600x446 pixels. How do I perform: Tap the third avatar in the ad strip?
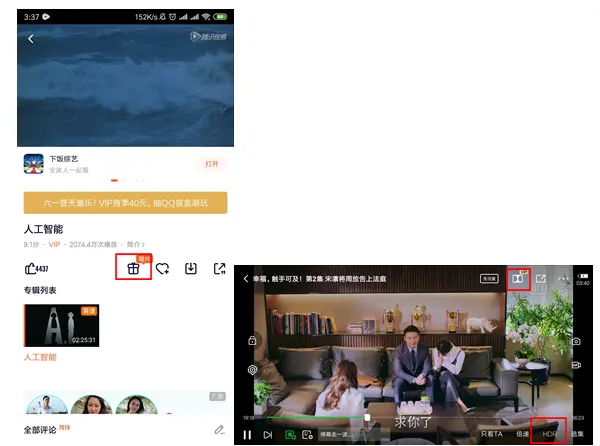(x=137, y=405)
